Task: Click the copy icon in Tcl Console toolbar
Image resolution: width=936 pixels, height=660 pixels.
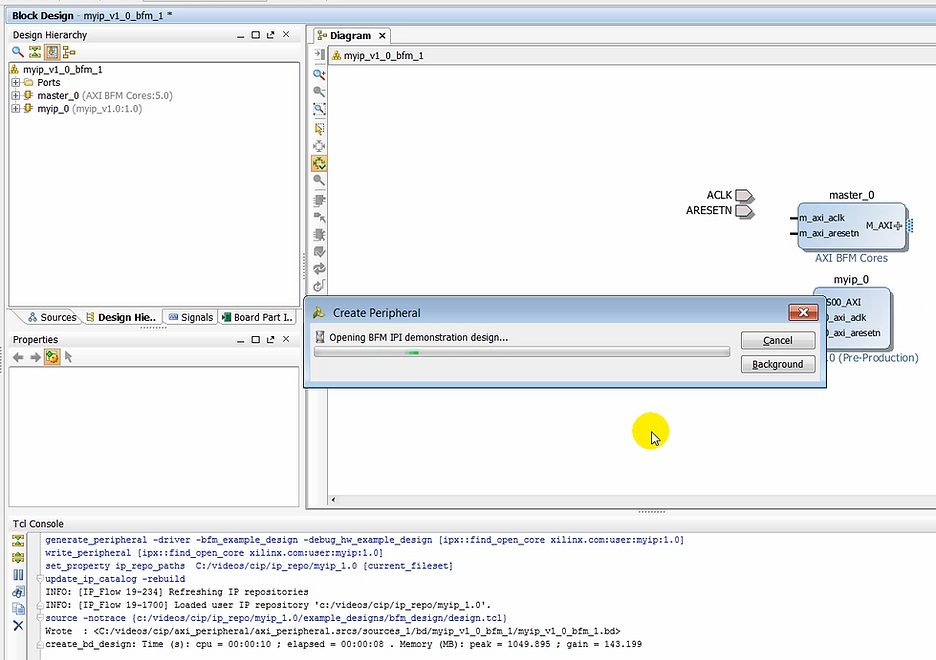Action: click(x=18, y=608)
